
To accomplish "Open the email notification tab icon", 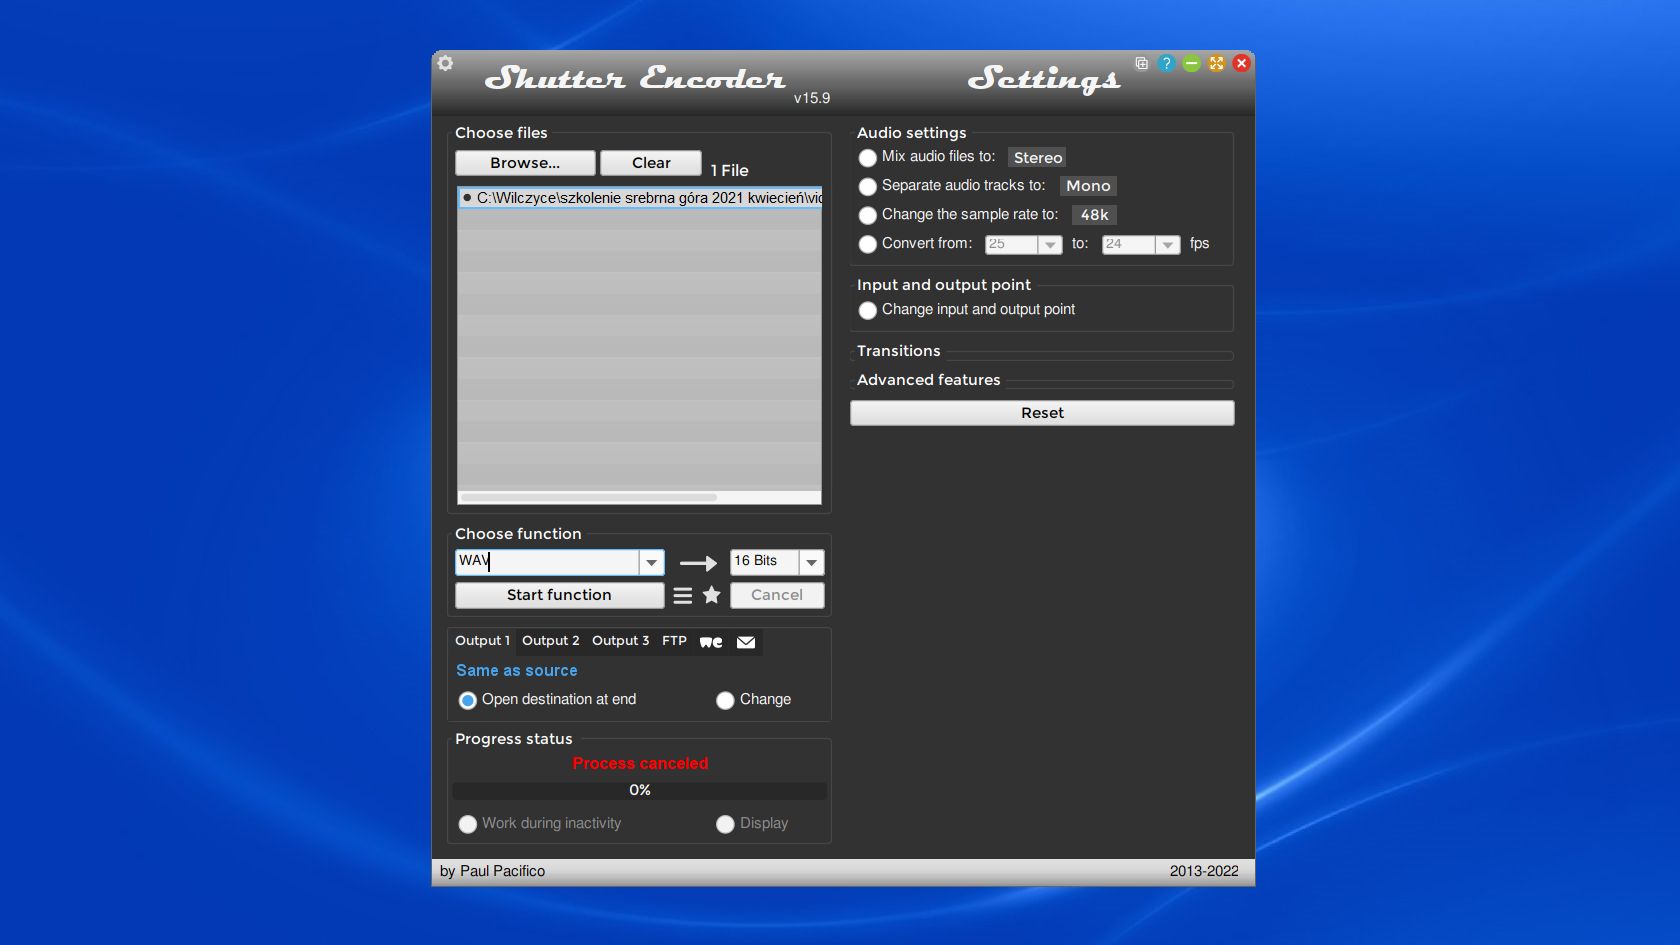I will tap(746, 642).
